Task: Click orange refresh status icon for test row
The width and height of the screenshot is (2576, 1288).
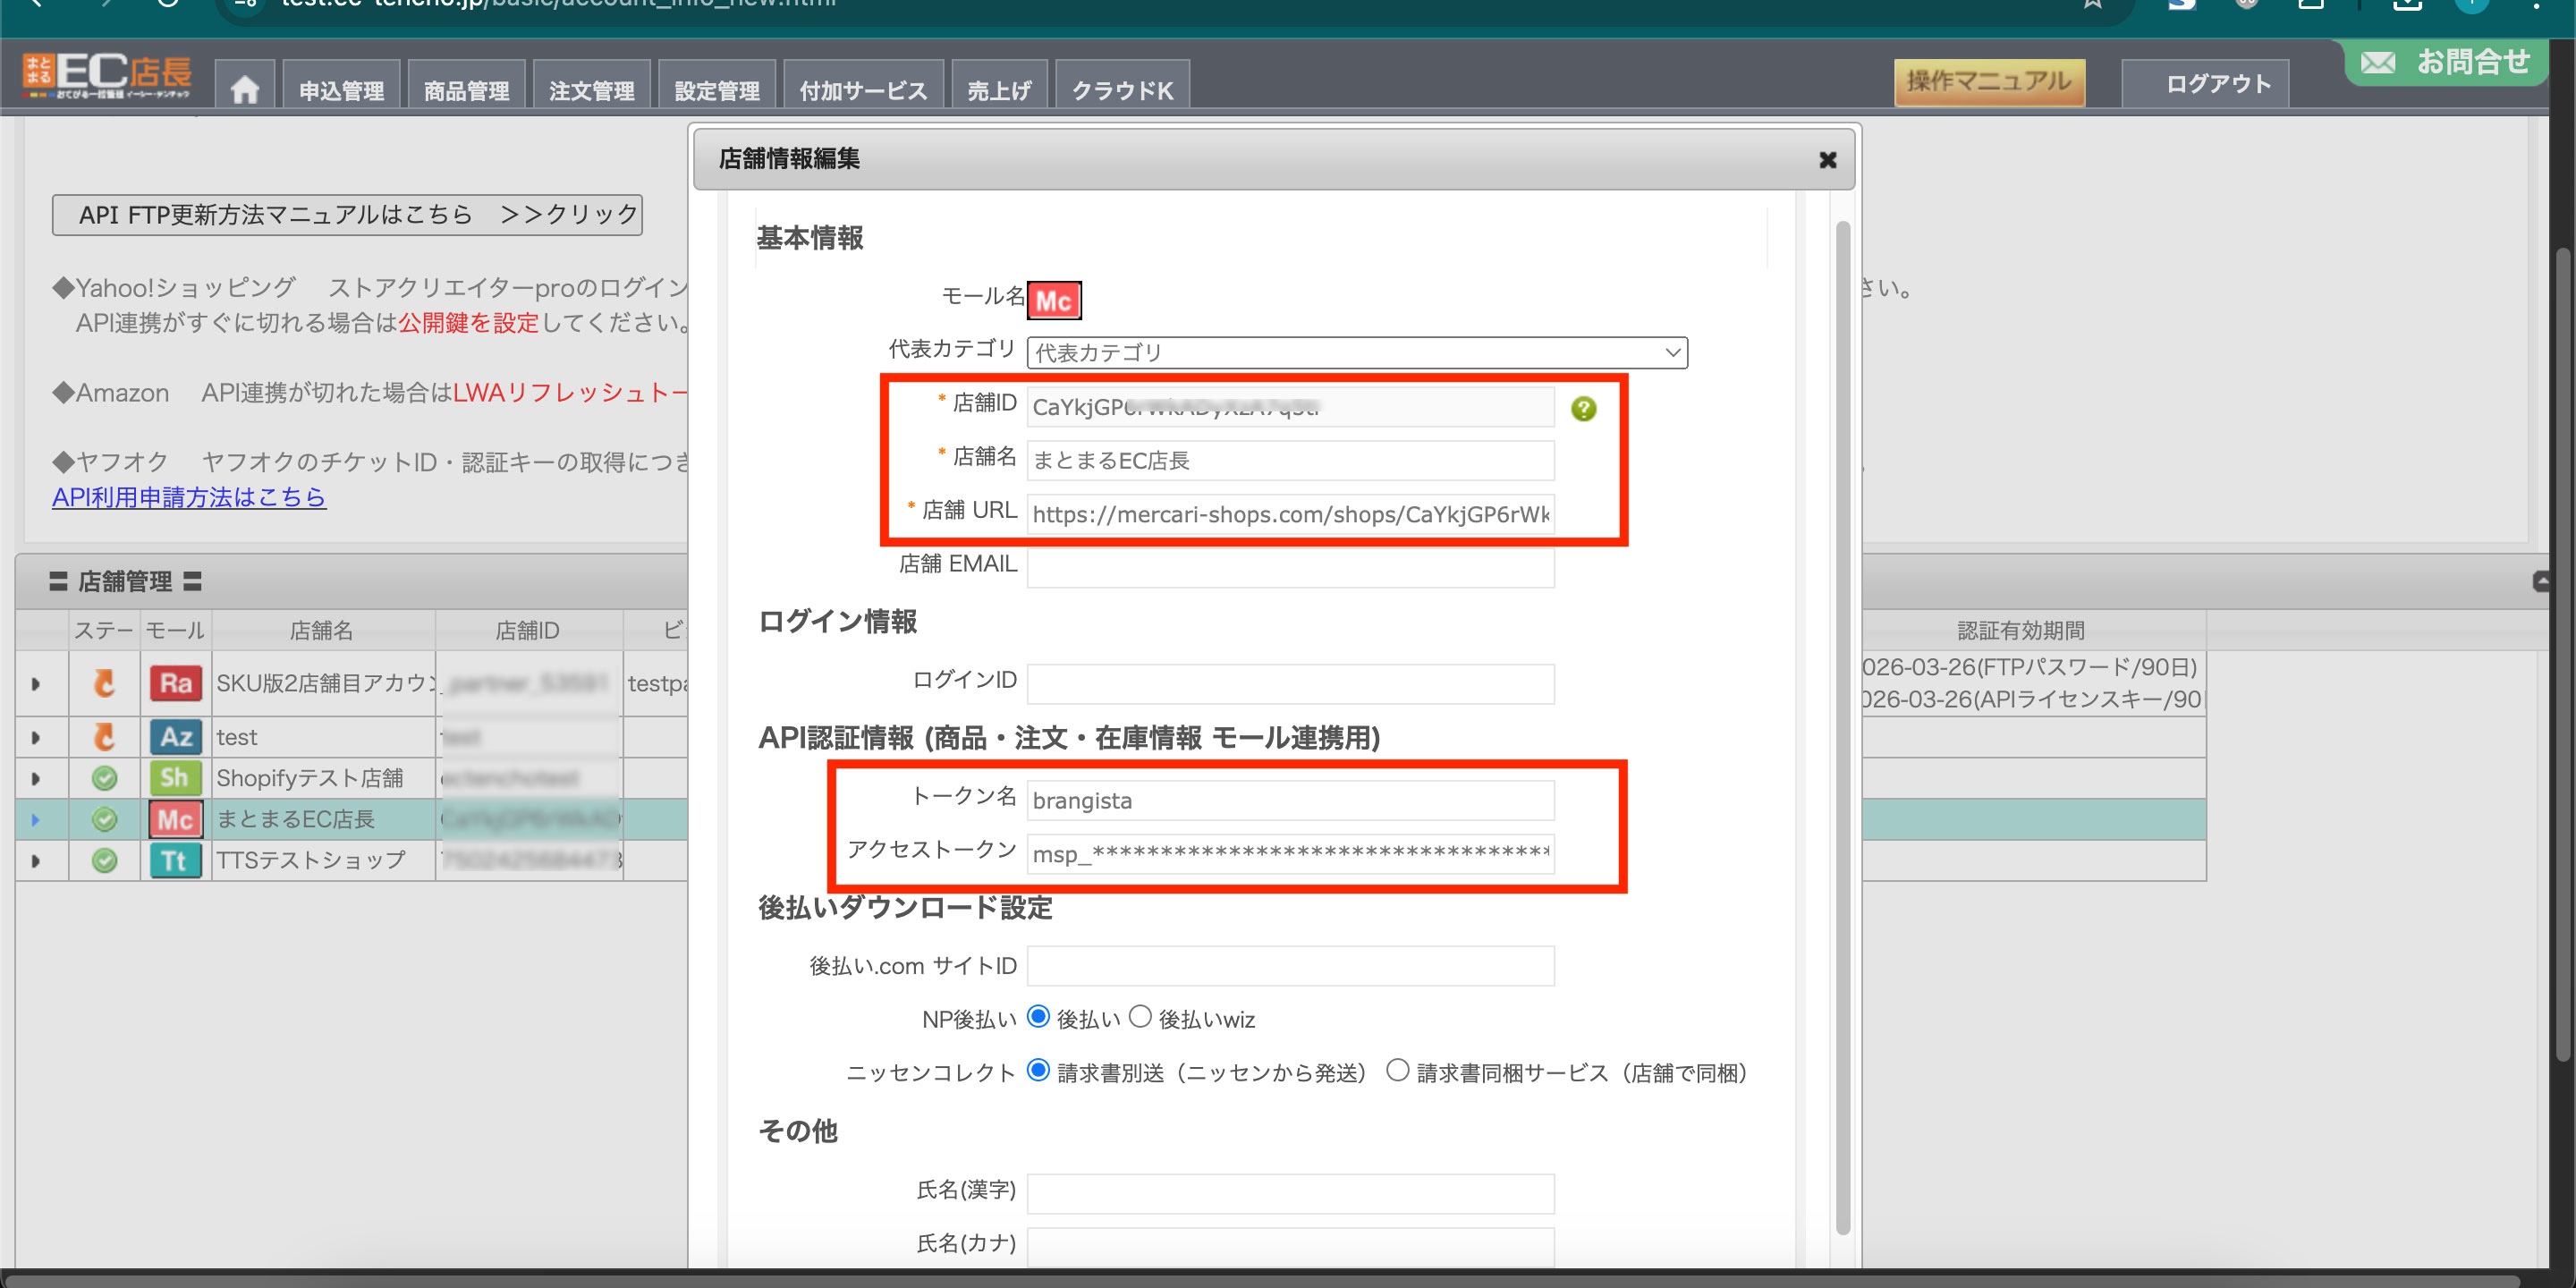Action: (104, 737)
